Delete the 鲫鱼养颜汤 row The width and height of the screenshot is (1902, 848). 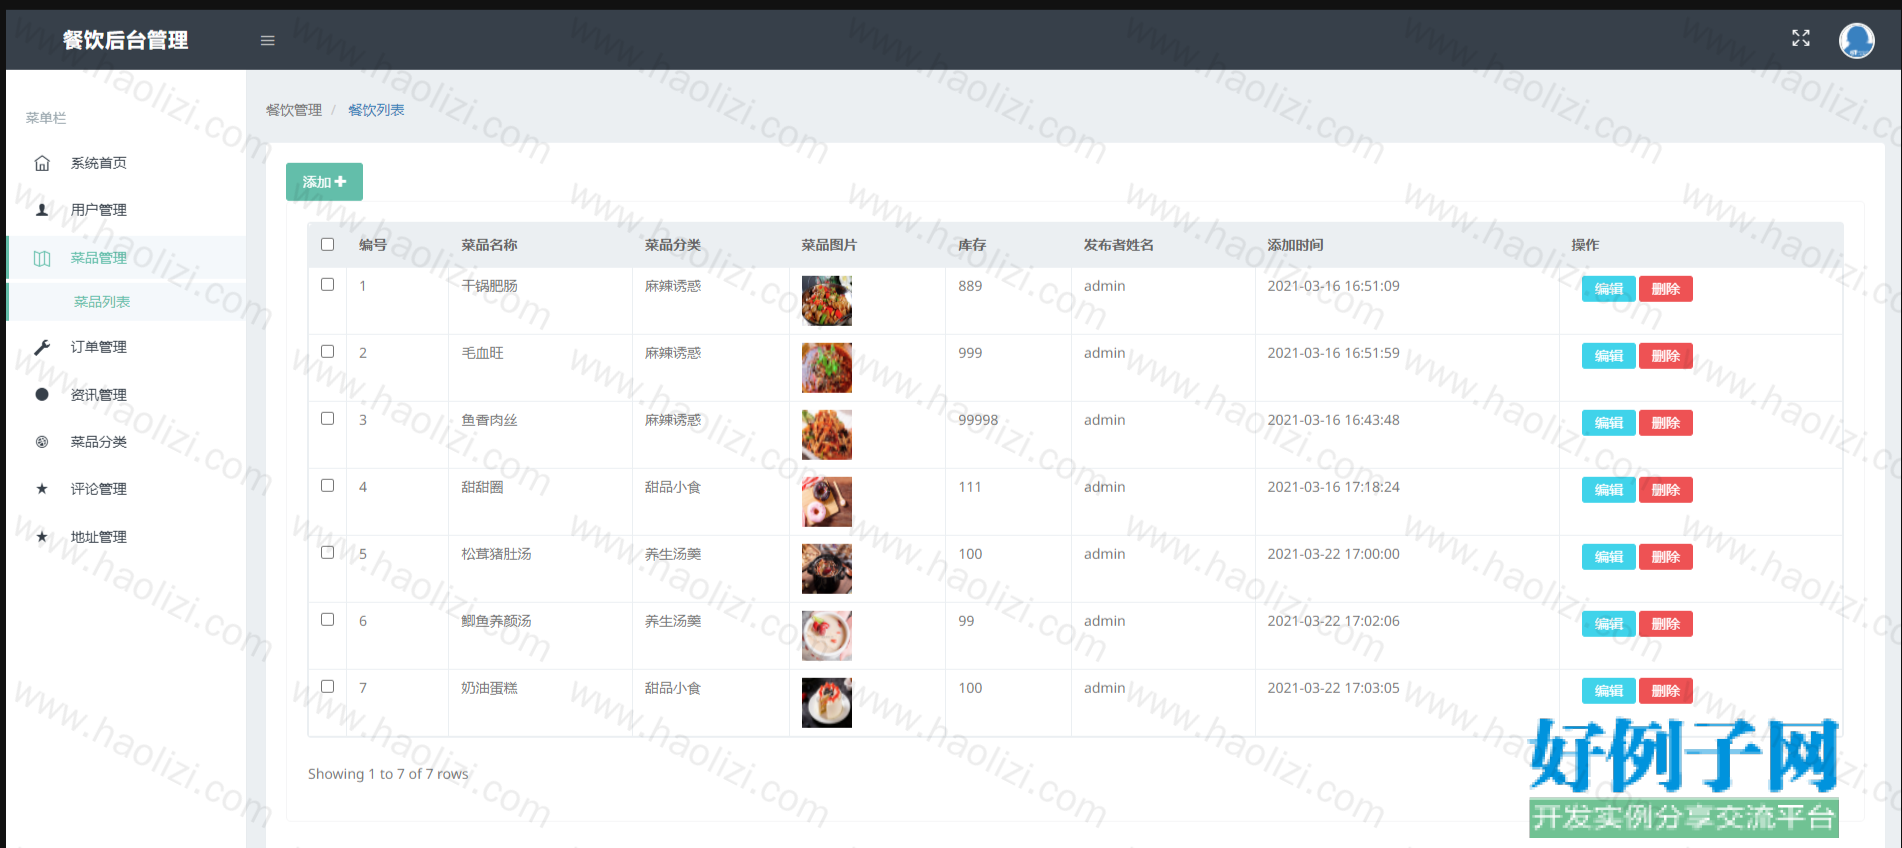1665,624
